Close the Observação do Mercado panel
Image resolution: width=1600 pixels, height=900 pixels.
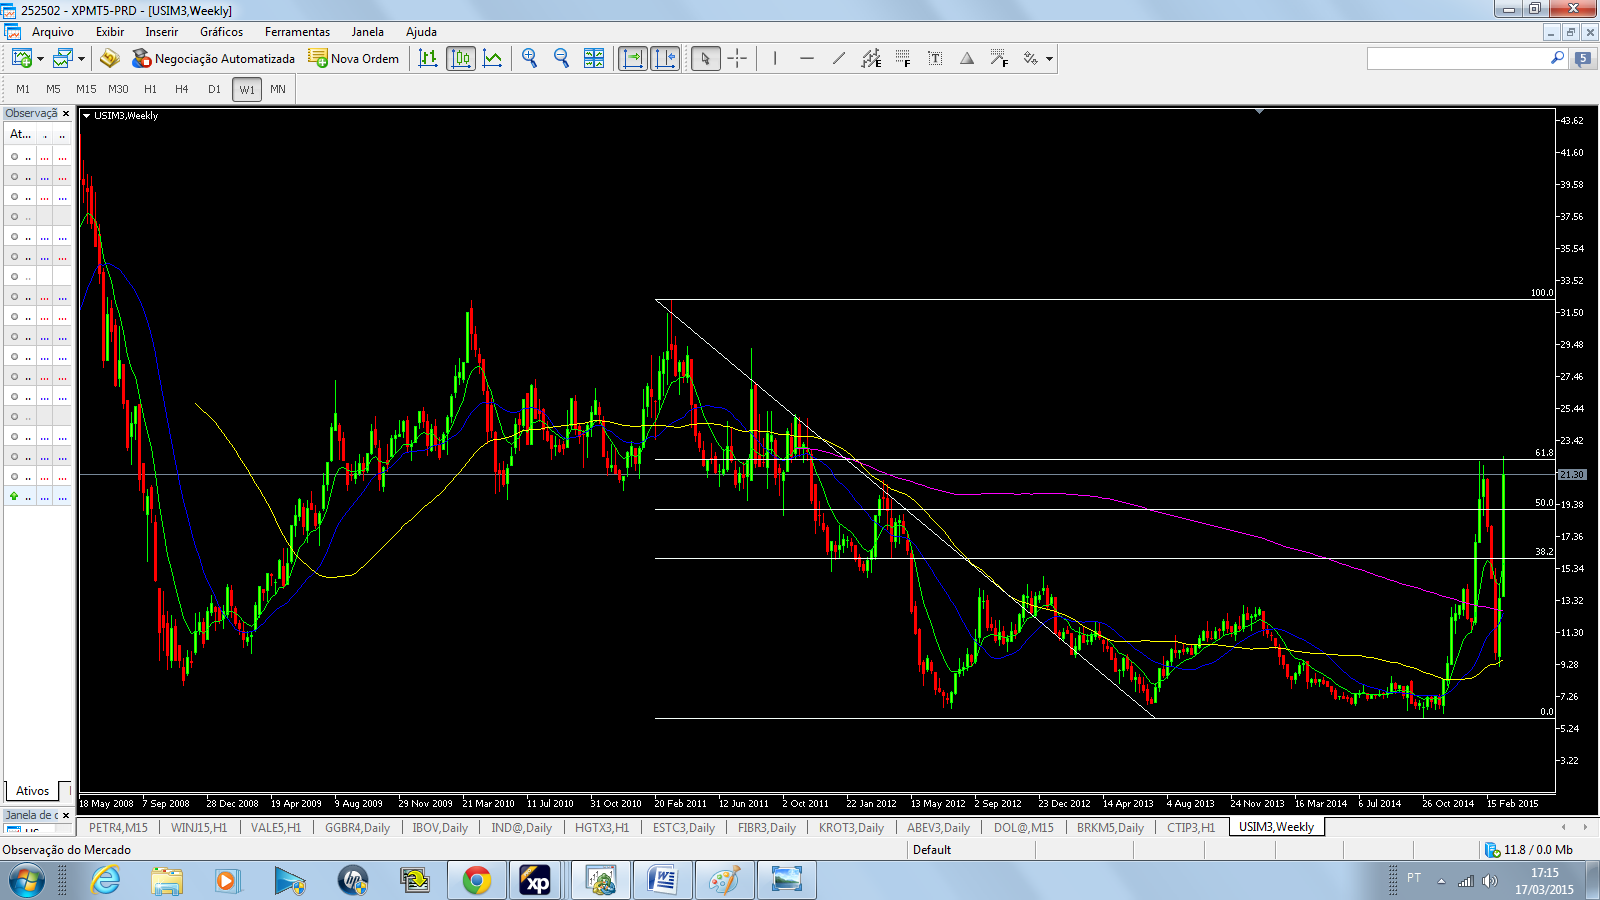pos(66,114)
